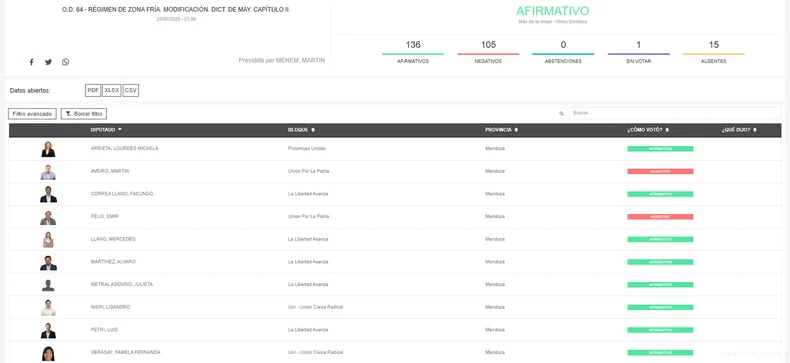790x363 pixels.
Task: Sort by the ¿QUÉ DIJO? column arrows
Action: 755,130
